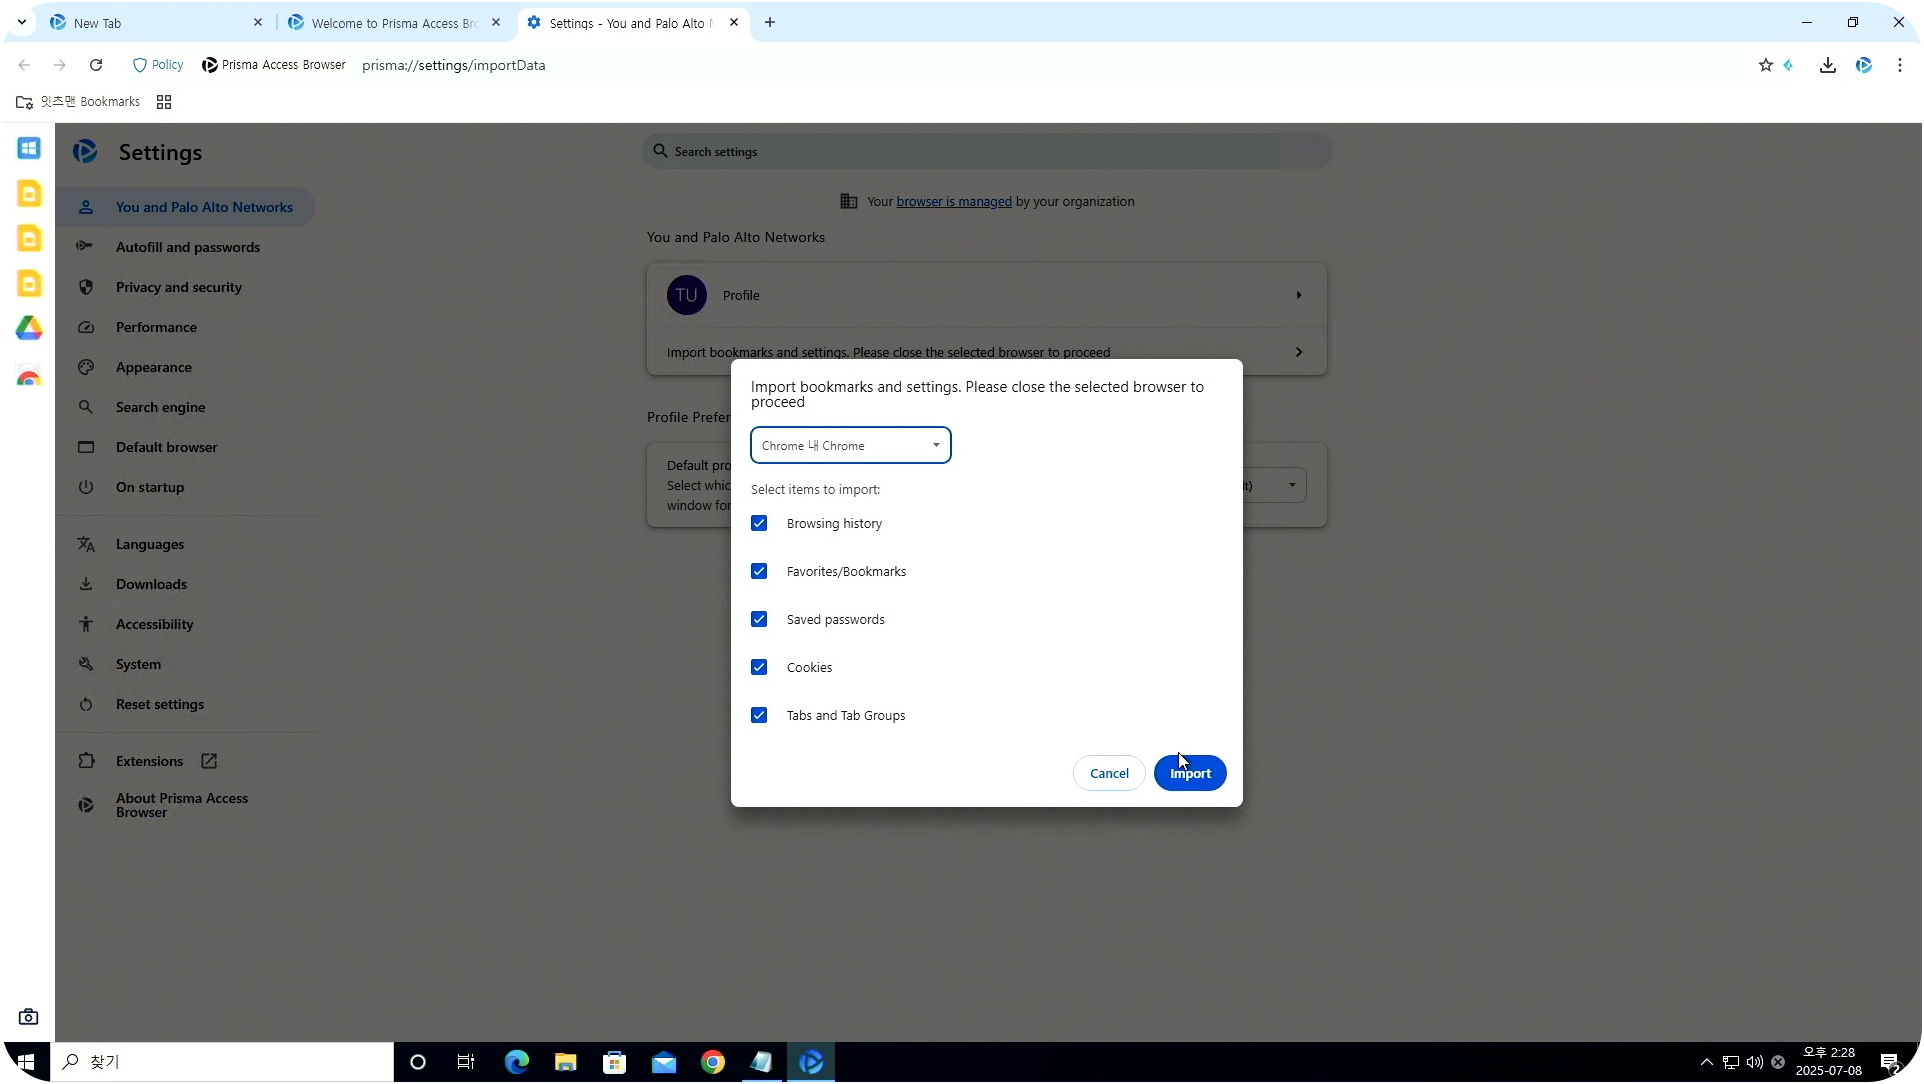Click the address bar URL
This screenshot has height=1084, width=1924.
point(454,65)
